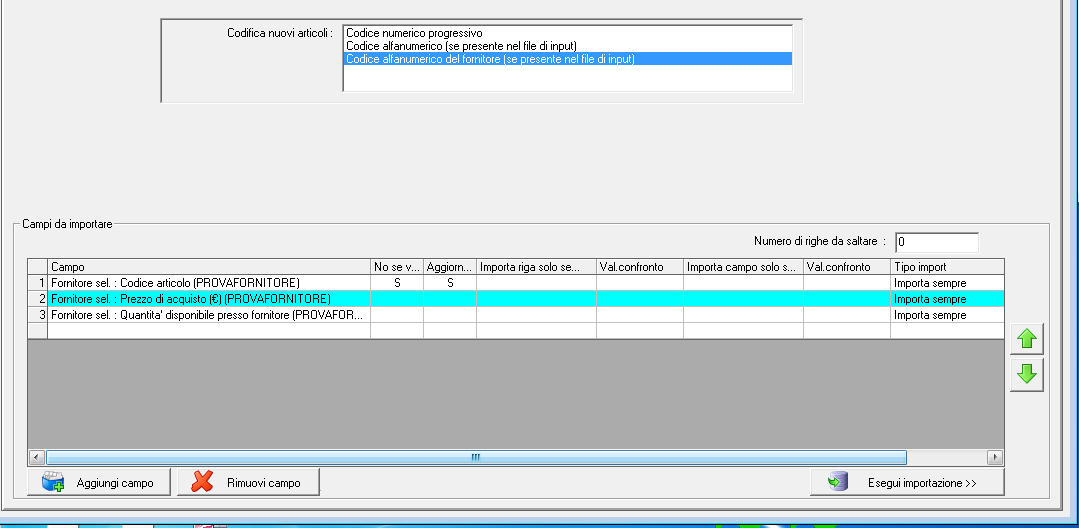Click the grid's left scroll arrow
This screenshot has width=1079, height=528.
(36, 457)
